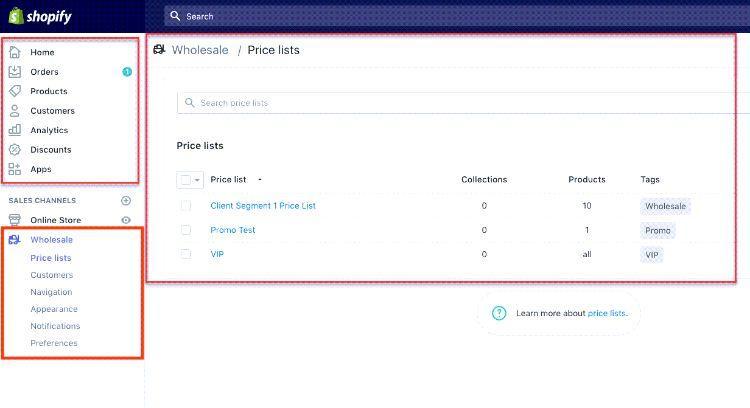
Task: Open Analytics via bar chart icon
Action: tap(15, 130)
